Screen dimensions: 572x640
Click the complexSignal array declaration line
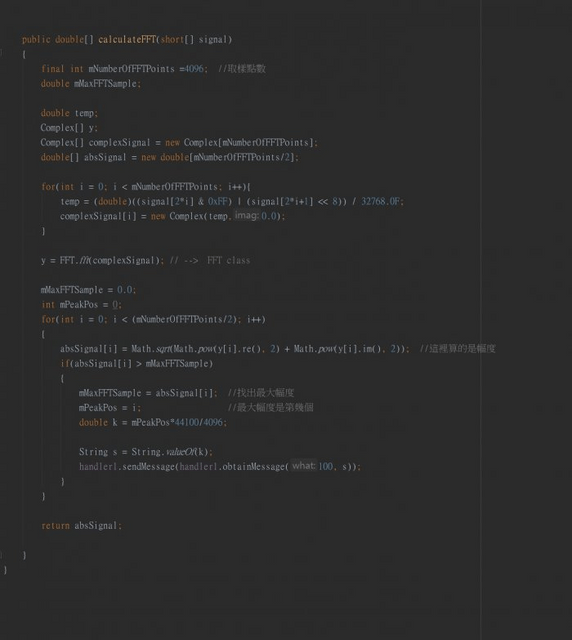pos(179,142)
